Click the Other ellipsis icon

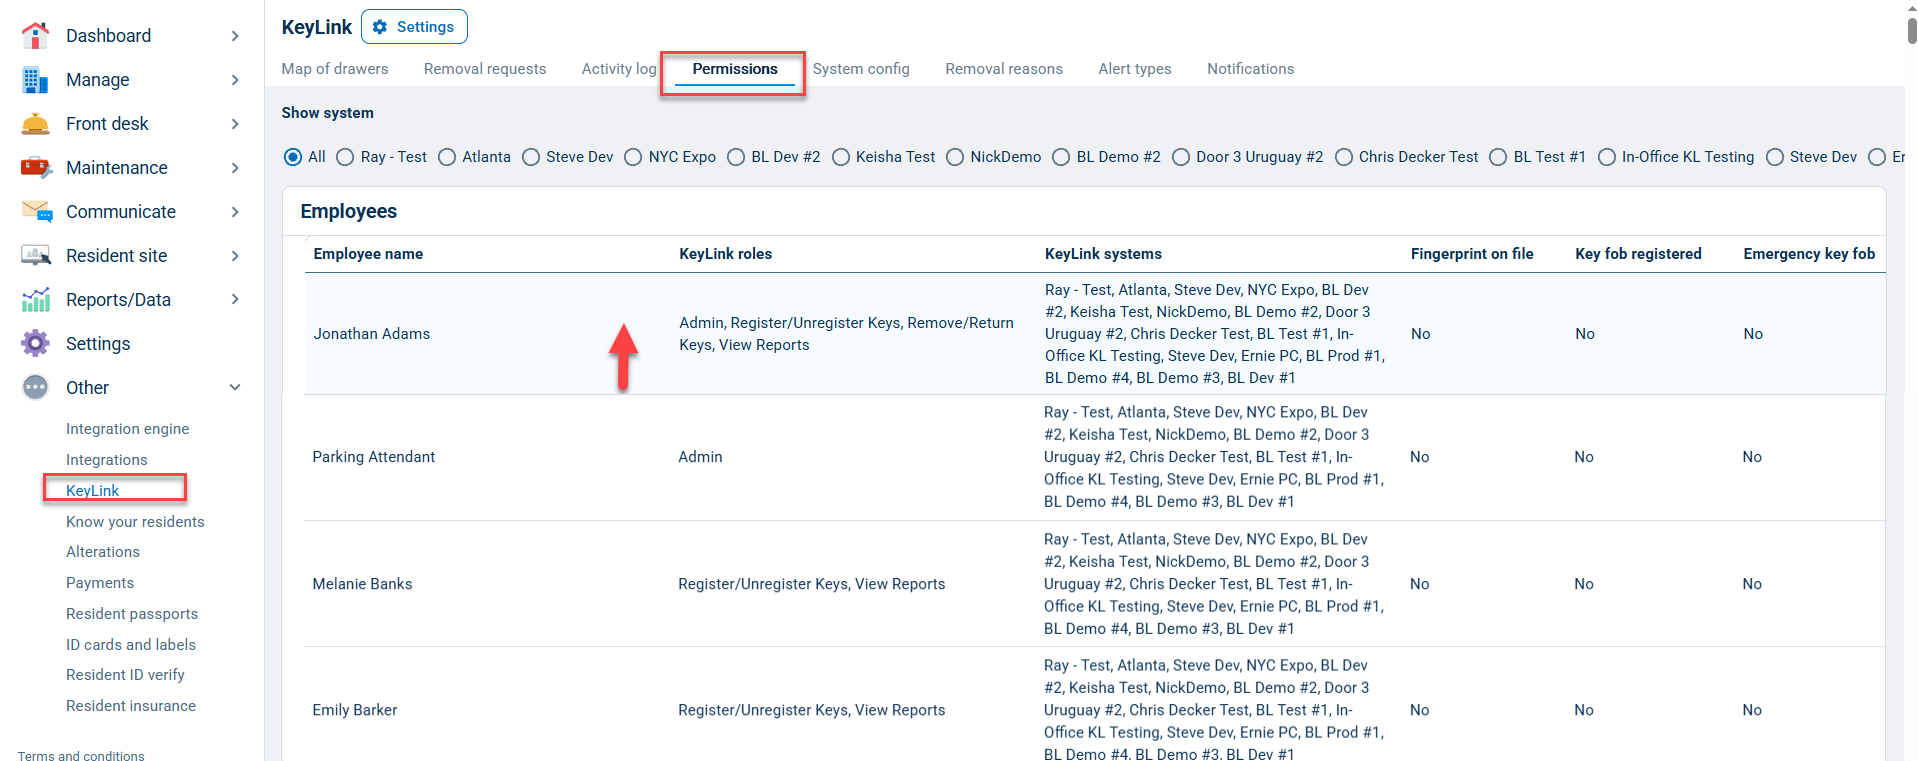click(35, 388)
